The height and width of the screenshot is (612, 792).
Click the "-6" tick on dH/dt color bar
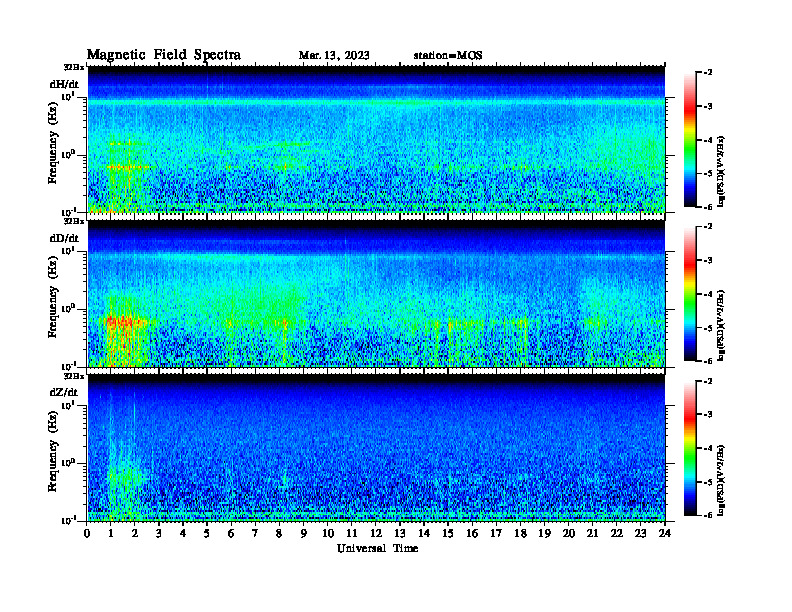point(708,207)
